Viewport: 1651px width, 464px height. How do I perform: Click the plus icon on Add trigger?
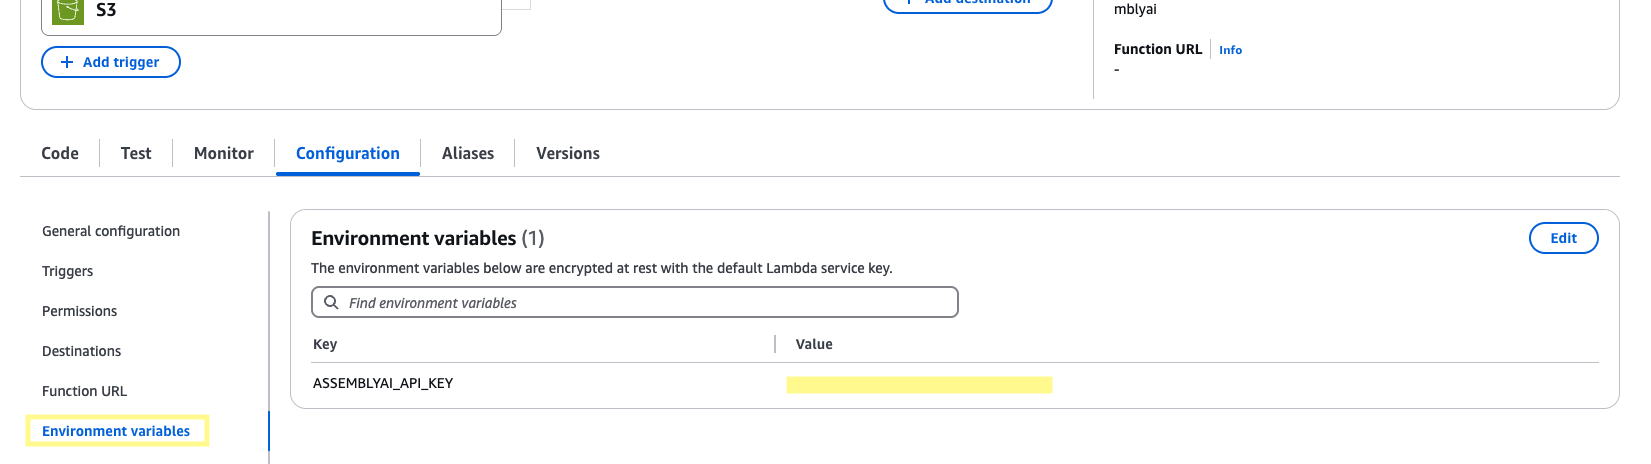(x=67, y=62)
